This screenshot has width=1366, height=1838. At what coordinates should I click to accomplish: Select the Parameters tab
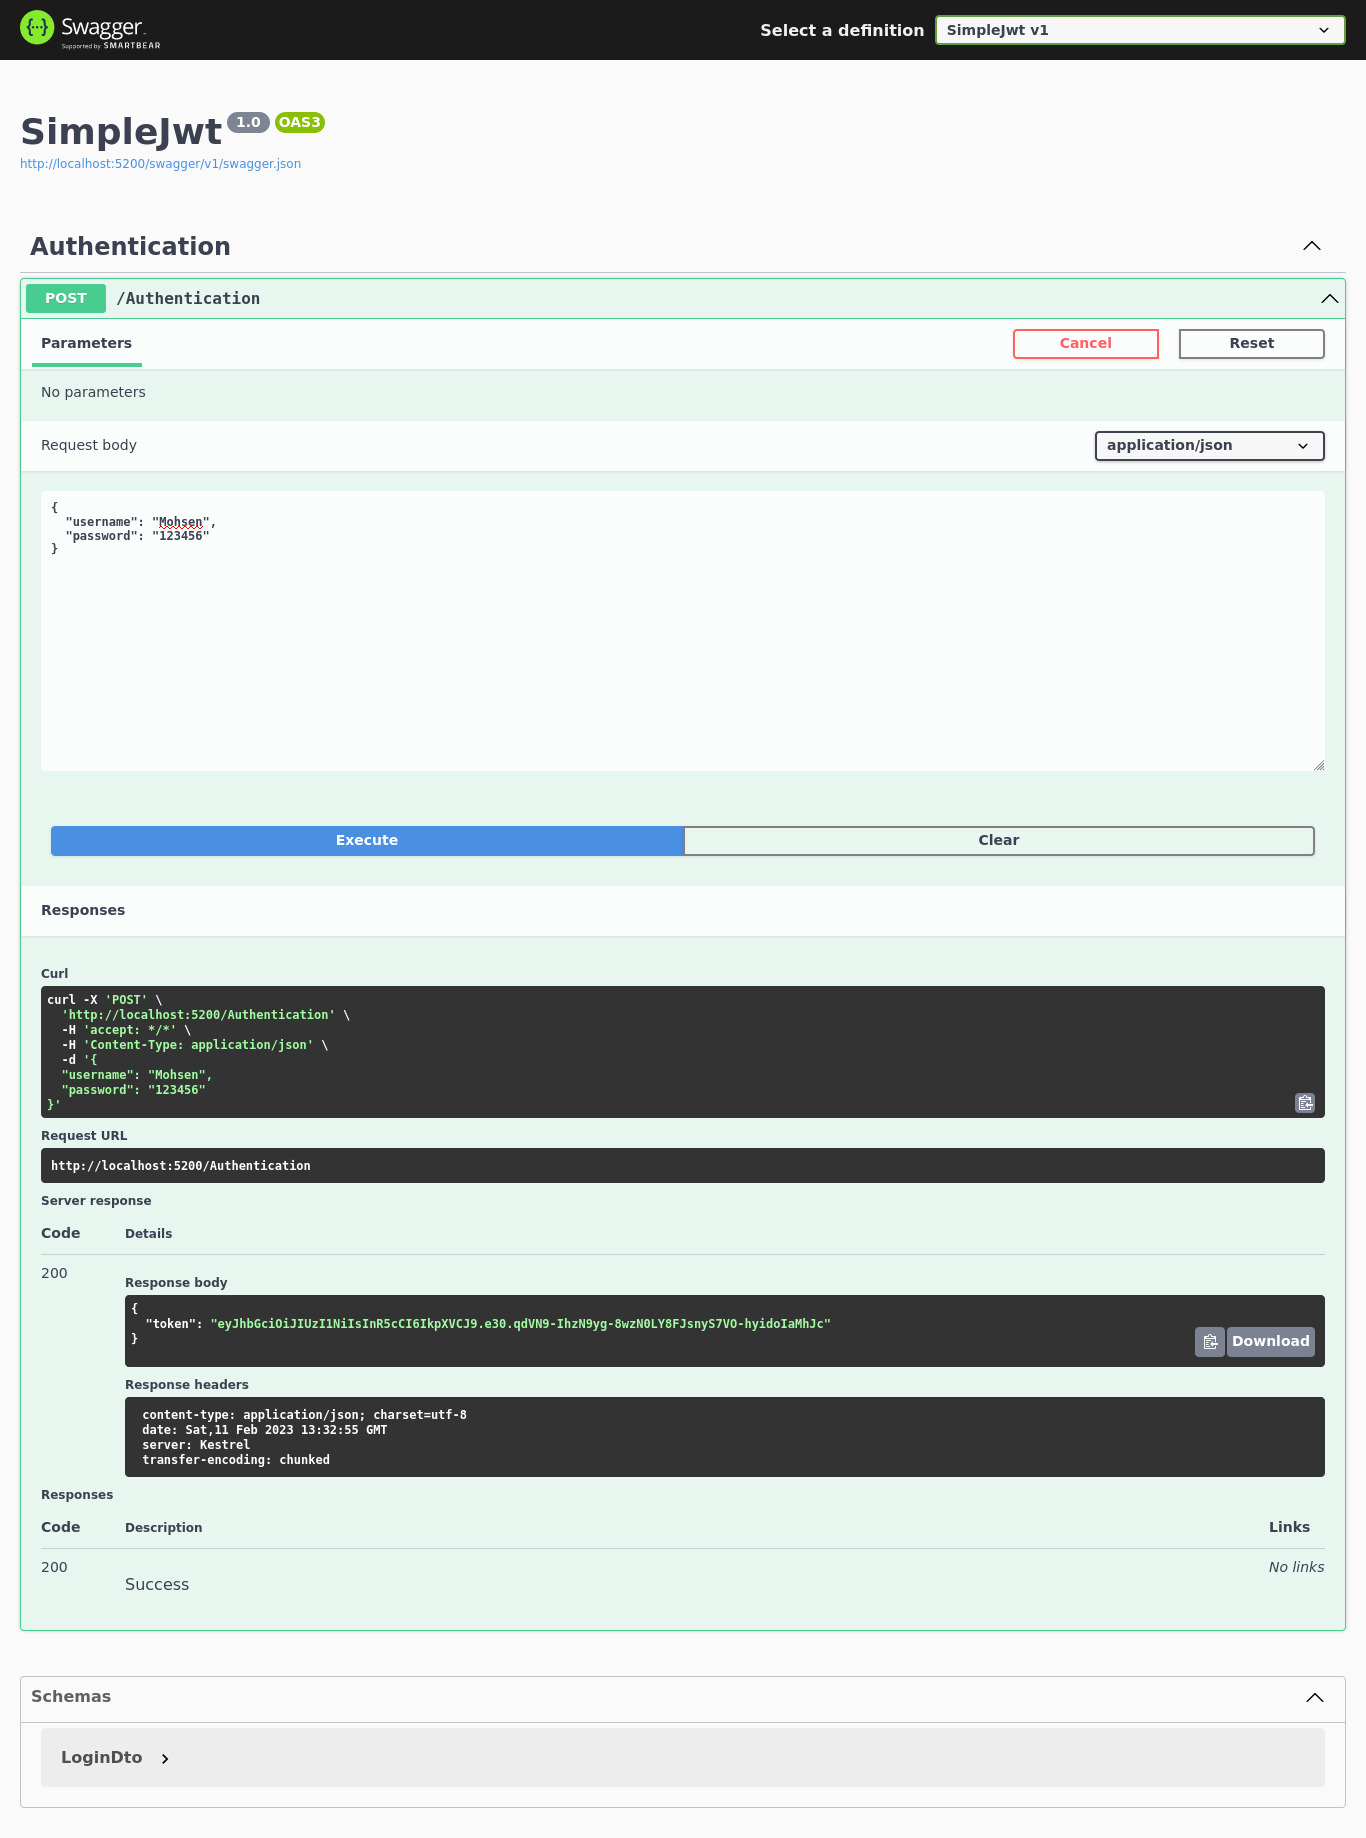click(x=86, y=343)
